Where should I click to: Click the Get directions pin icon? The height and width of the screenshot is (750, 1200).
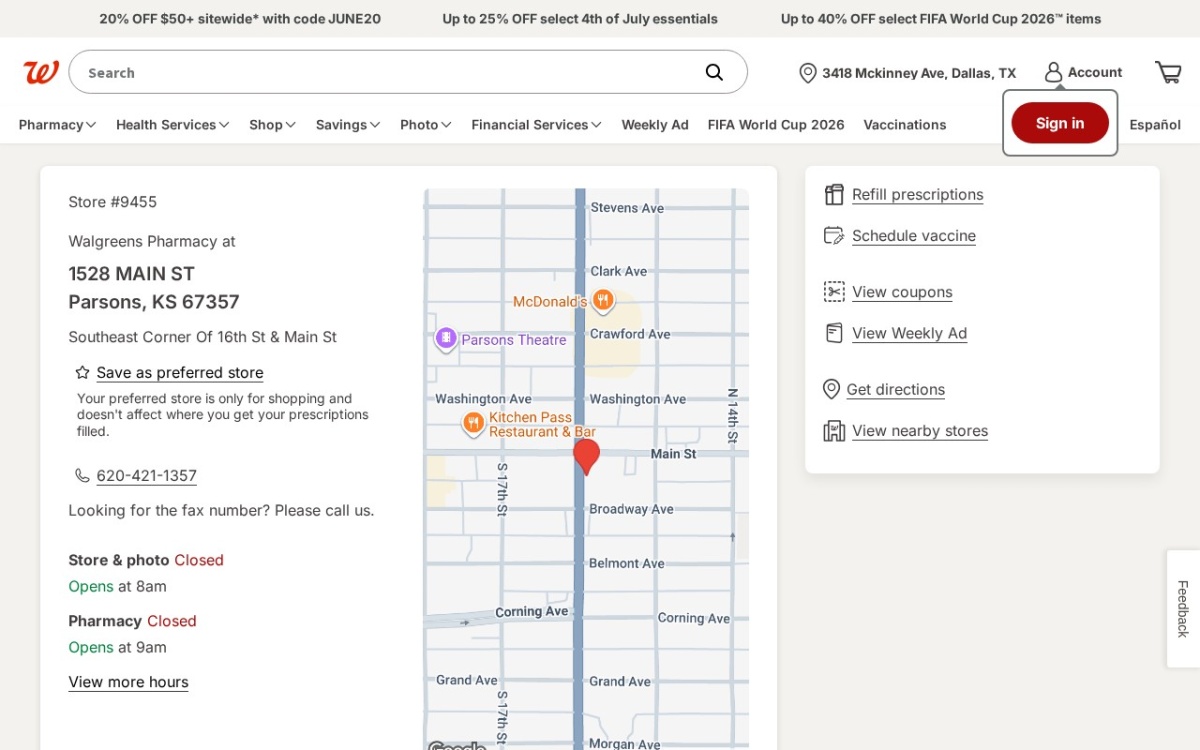(x=831, y=389)
